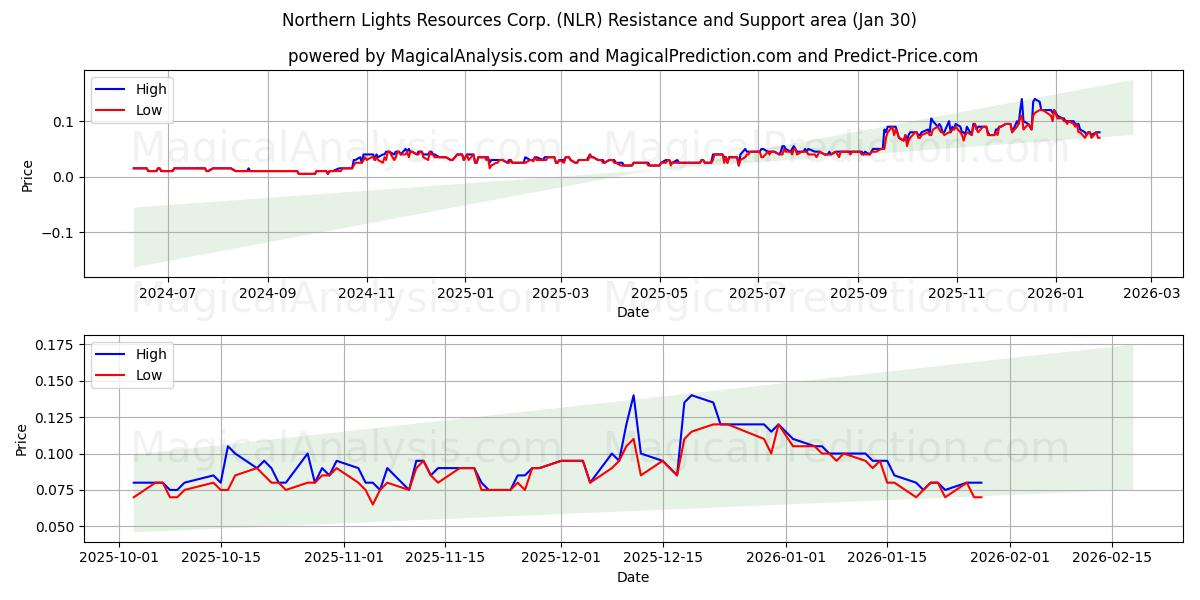This screenshot has height=600, width=1200.
Task: Select '2026-02-01' tick label on bottom chart
Action: coord(1010,558)
